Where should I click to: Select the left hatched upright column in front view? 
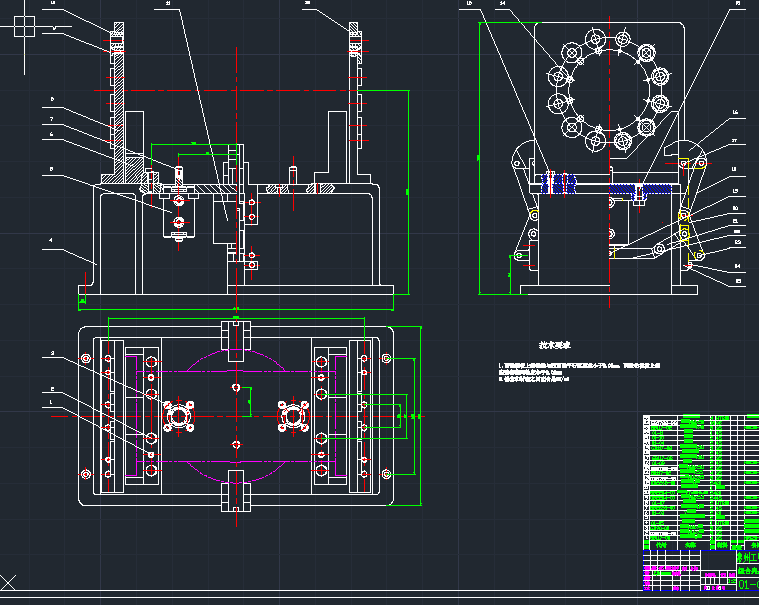(119, 102)
